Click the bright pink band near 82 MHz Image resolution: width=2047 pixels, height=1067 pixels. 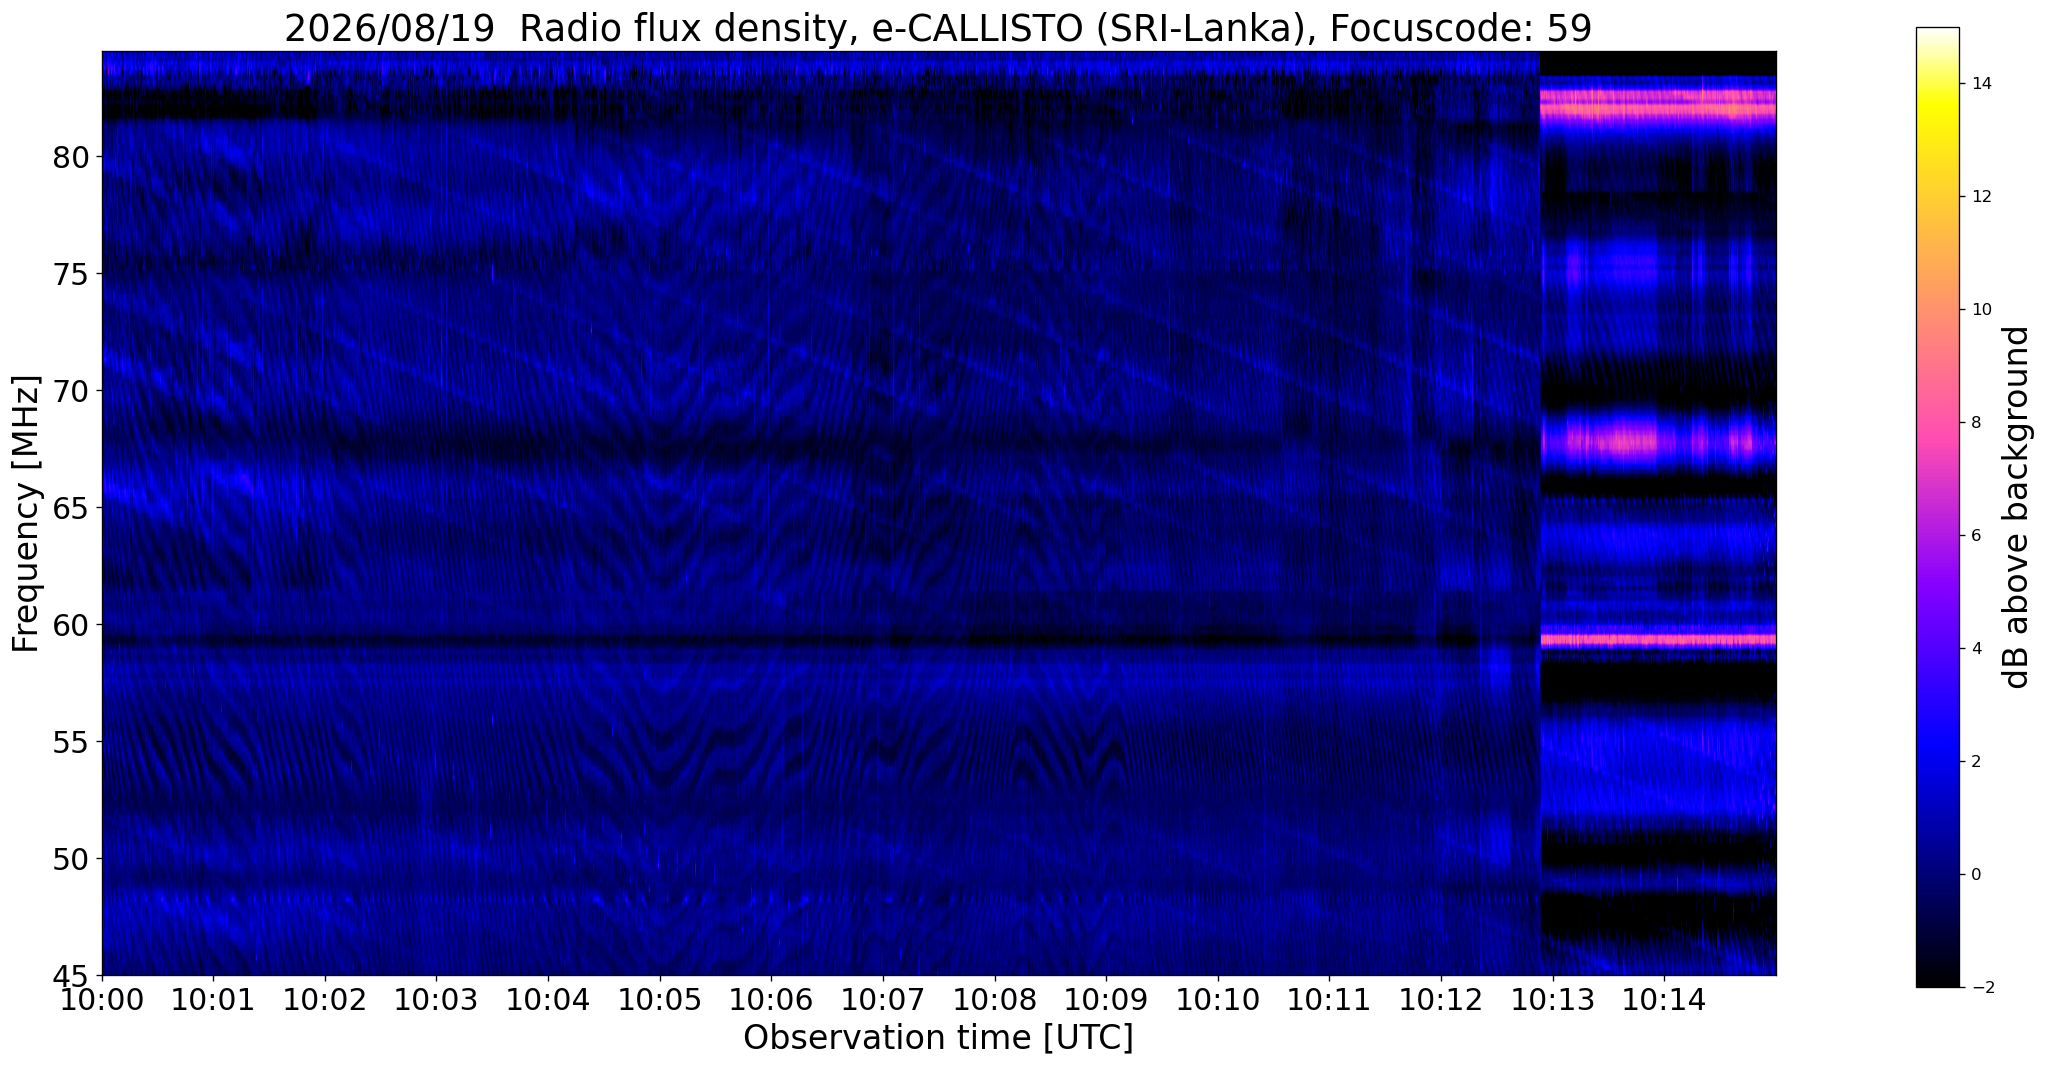click(1658, 104)
